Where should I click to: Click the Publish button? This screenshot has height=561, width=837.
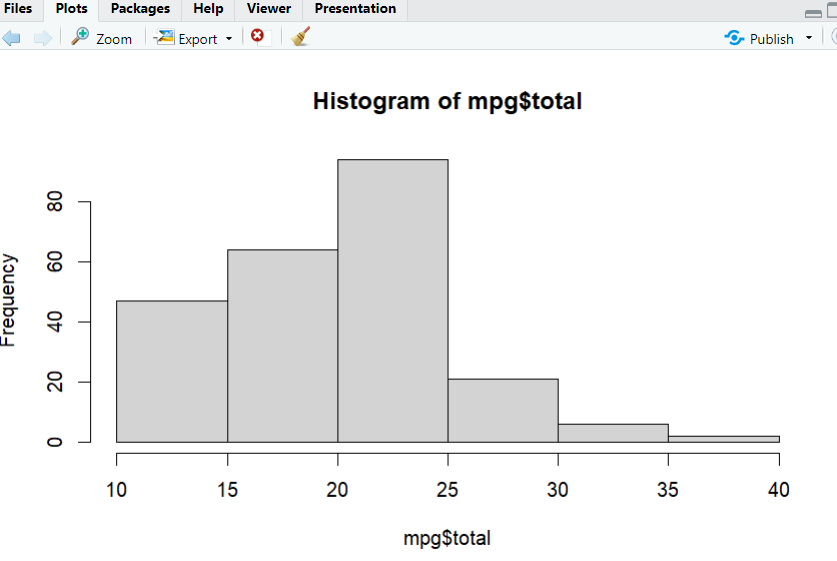(x=759, y=38)
